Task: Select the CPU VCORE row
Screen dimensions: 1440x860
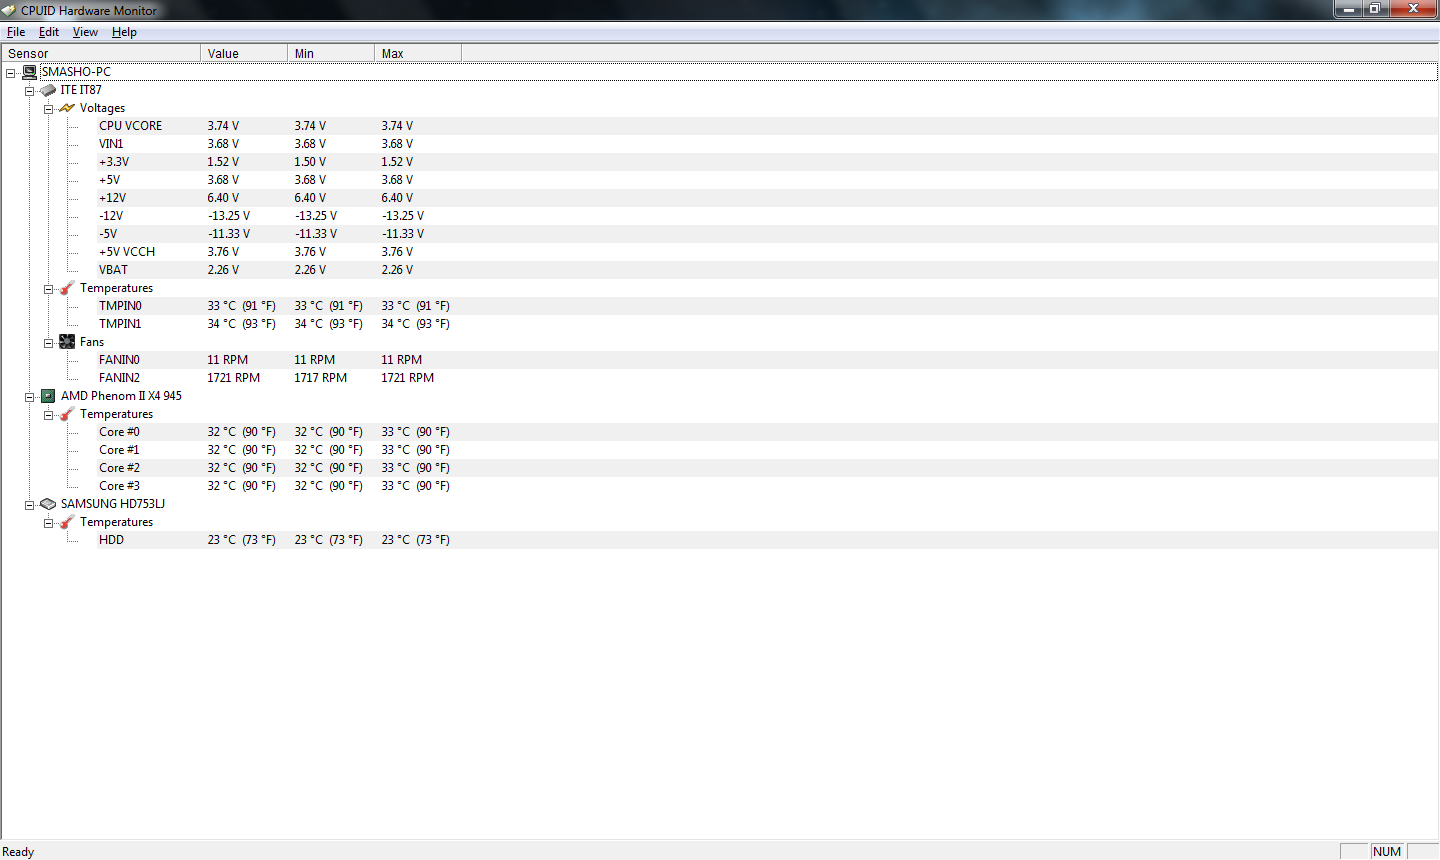Action: (767, 126)
